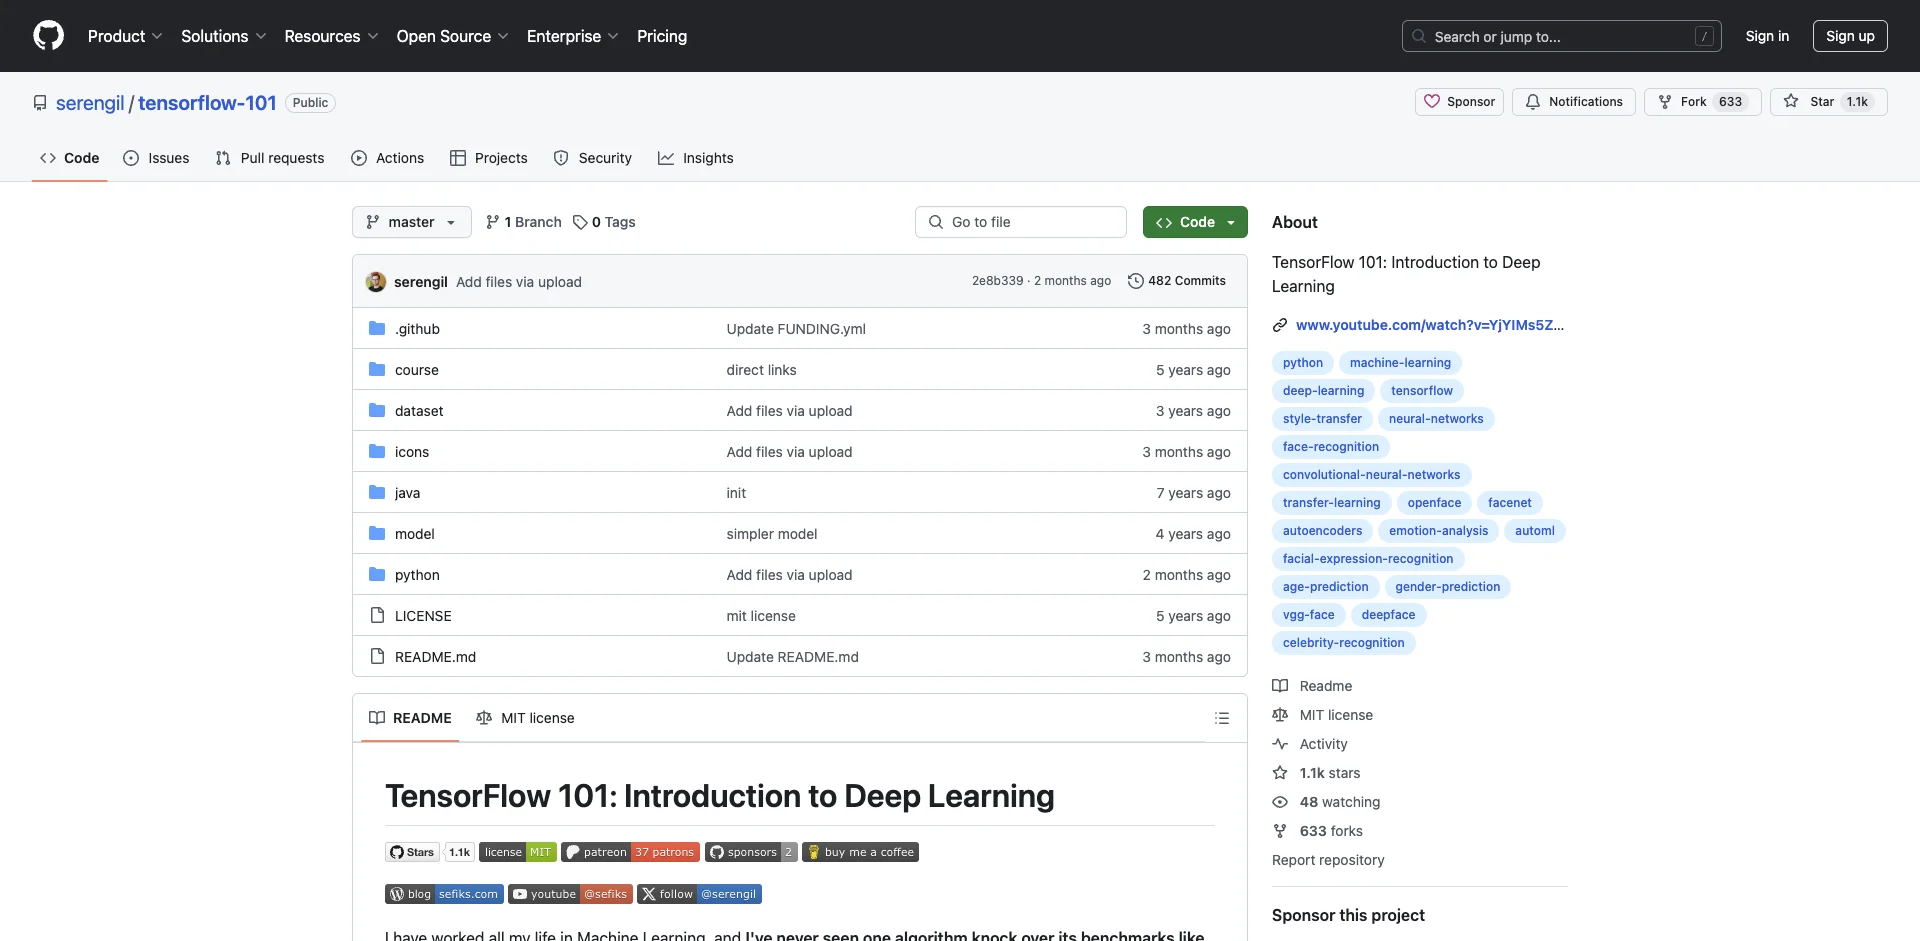1920x941 pixels.
Task: View the 48 watching link
Action: click(x=1326, y=802)
